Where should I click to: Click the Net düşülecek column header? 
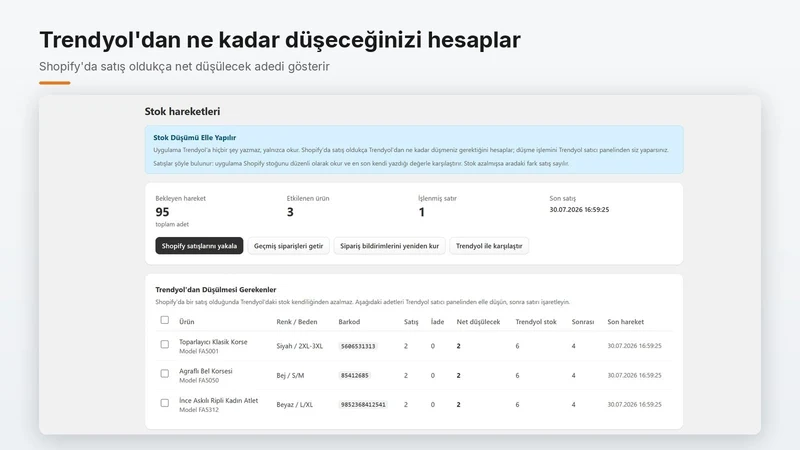pos(479,322)
